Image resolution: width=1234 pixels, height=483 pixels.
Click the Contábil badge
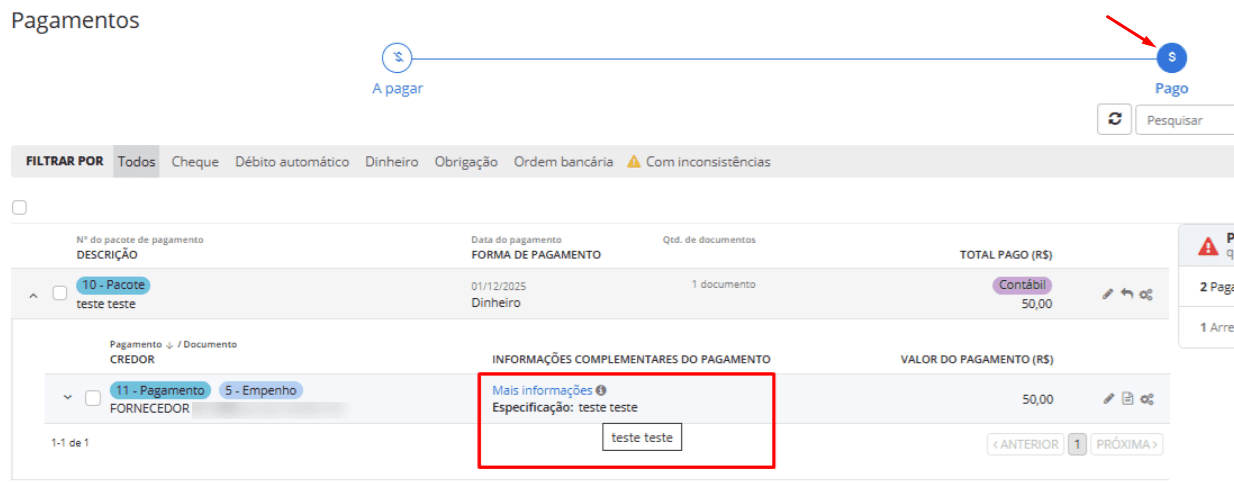coord(1022,285)
